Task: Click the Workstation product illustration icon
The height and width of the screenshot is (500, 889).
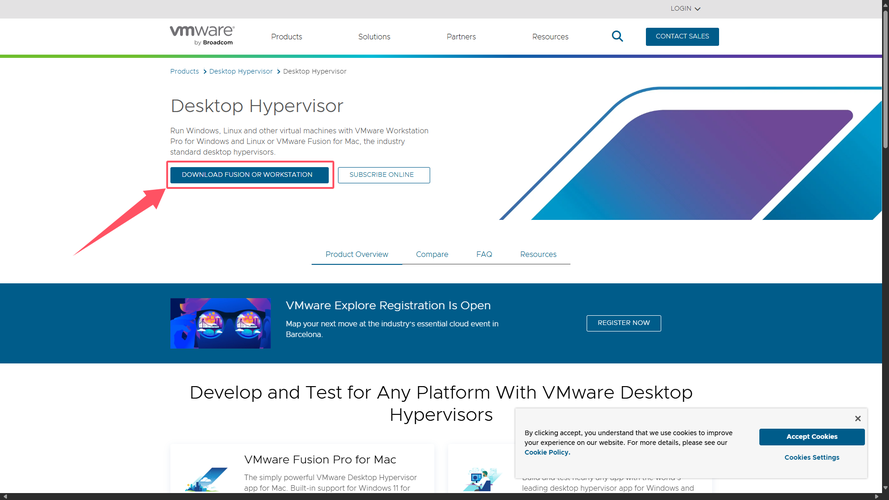Action: pos(482,480)
